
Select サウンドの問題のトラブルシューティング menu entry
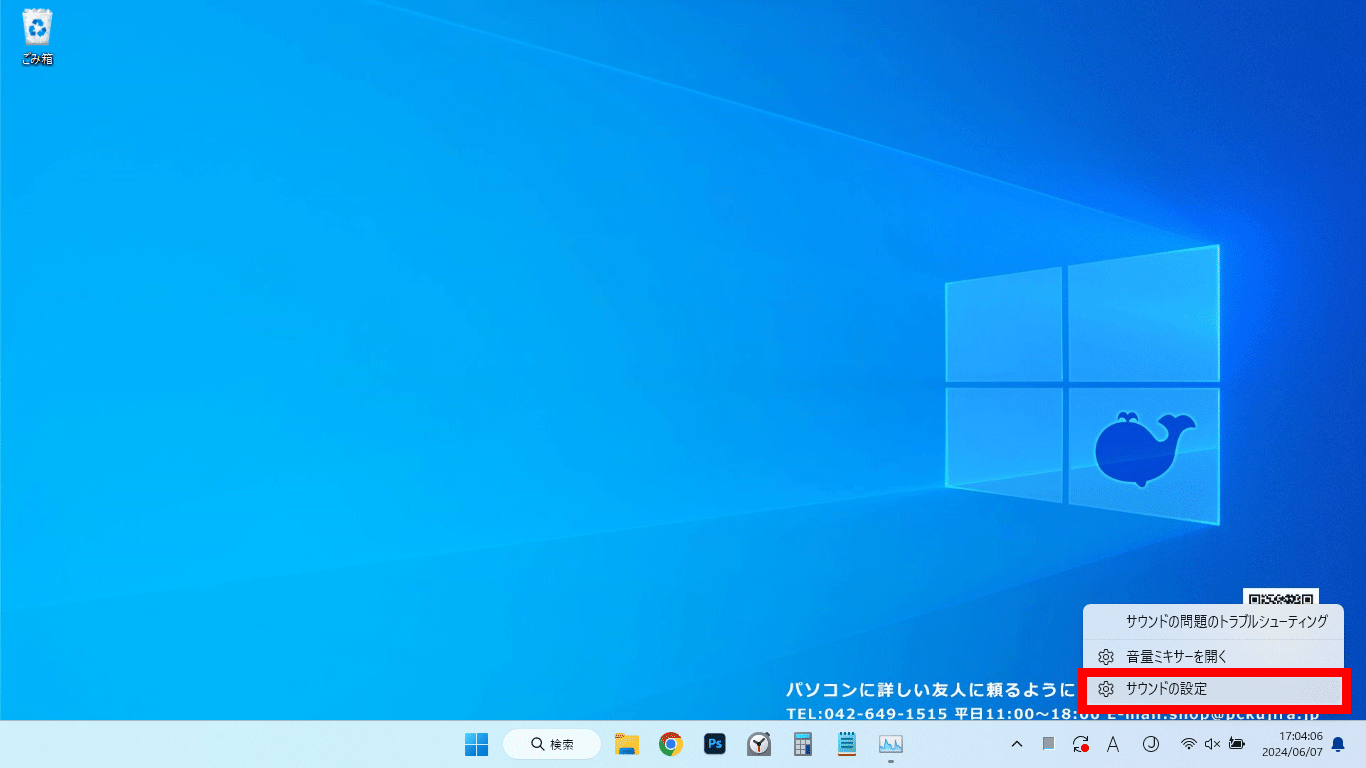click(1226, 621)
